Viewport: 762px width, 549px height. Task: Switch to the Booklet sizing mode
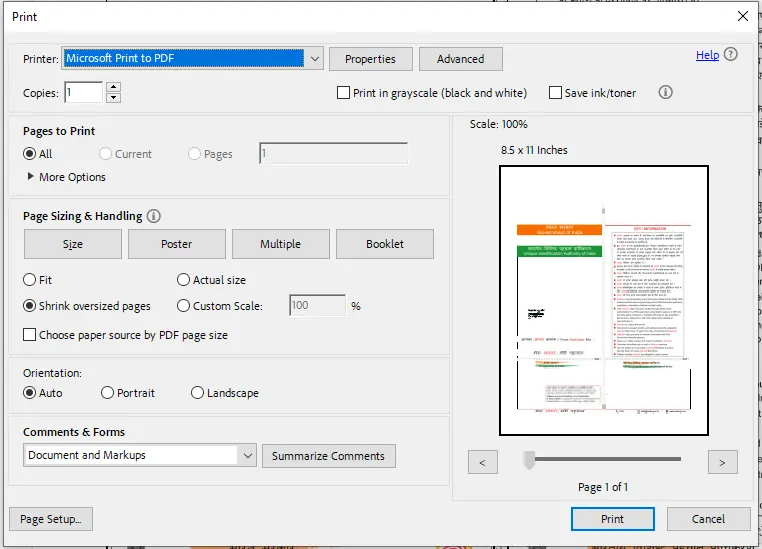pos(385,244)
